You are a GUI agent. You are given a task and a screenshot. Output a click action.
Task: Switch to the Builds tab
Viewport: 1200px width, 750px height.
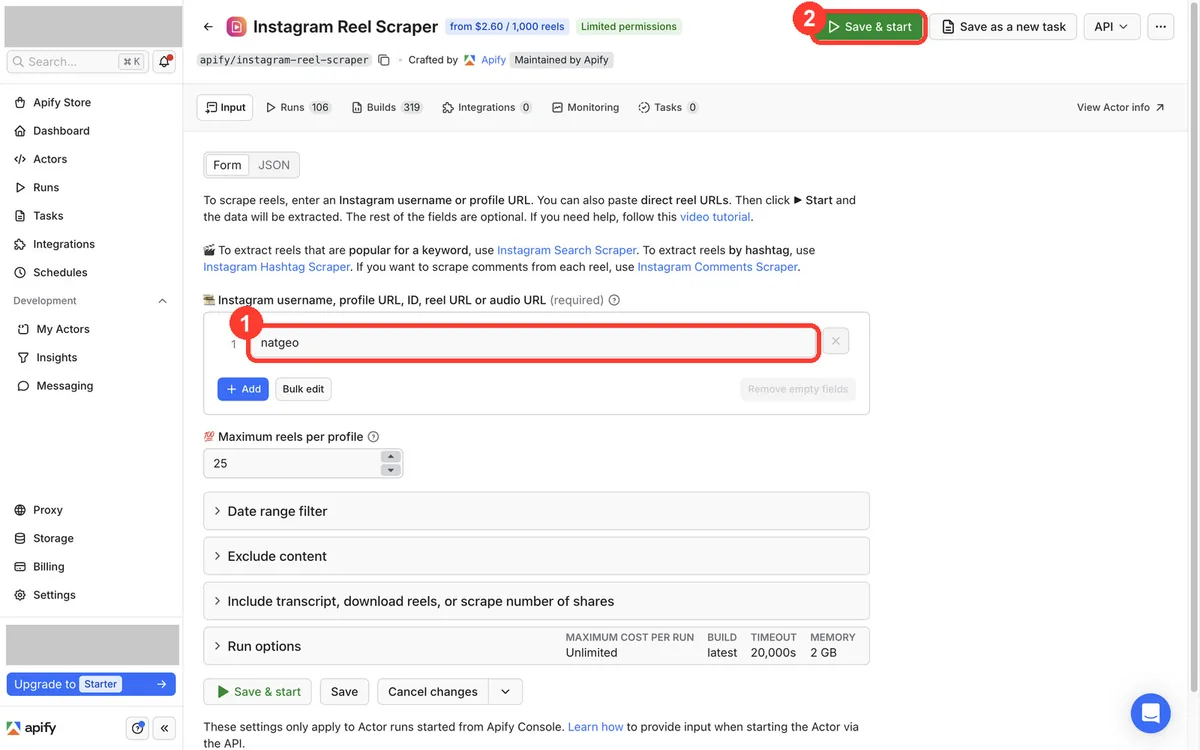[x=386, y=107]
